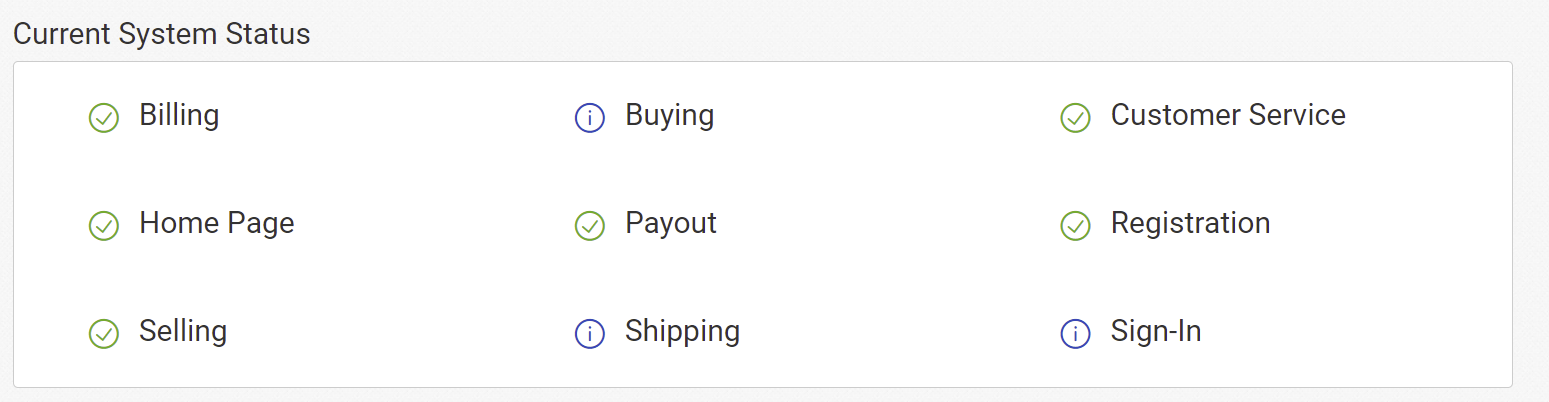Click the green checkmark next to Customer Service
1549x402 pixels.
coord(1075,118)
